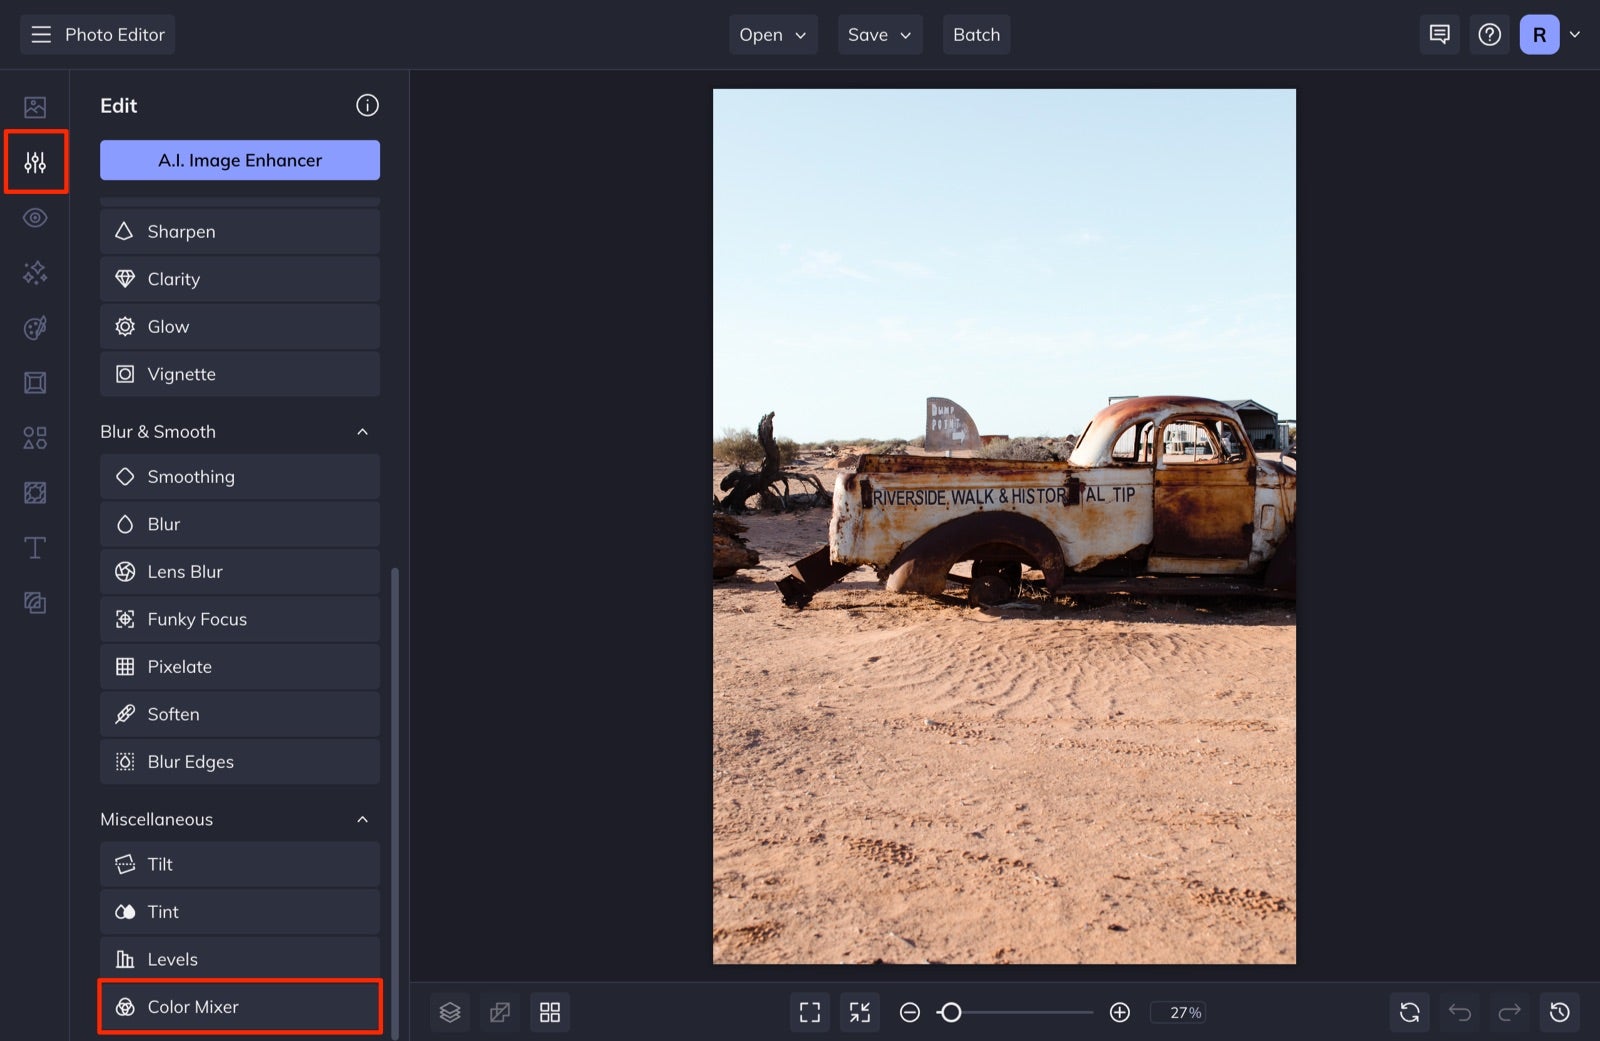Open the account menu via R avatar
Image resolution: width=1600 pixels, height=1041 pixels.
(1539, 33)
